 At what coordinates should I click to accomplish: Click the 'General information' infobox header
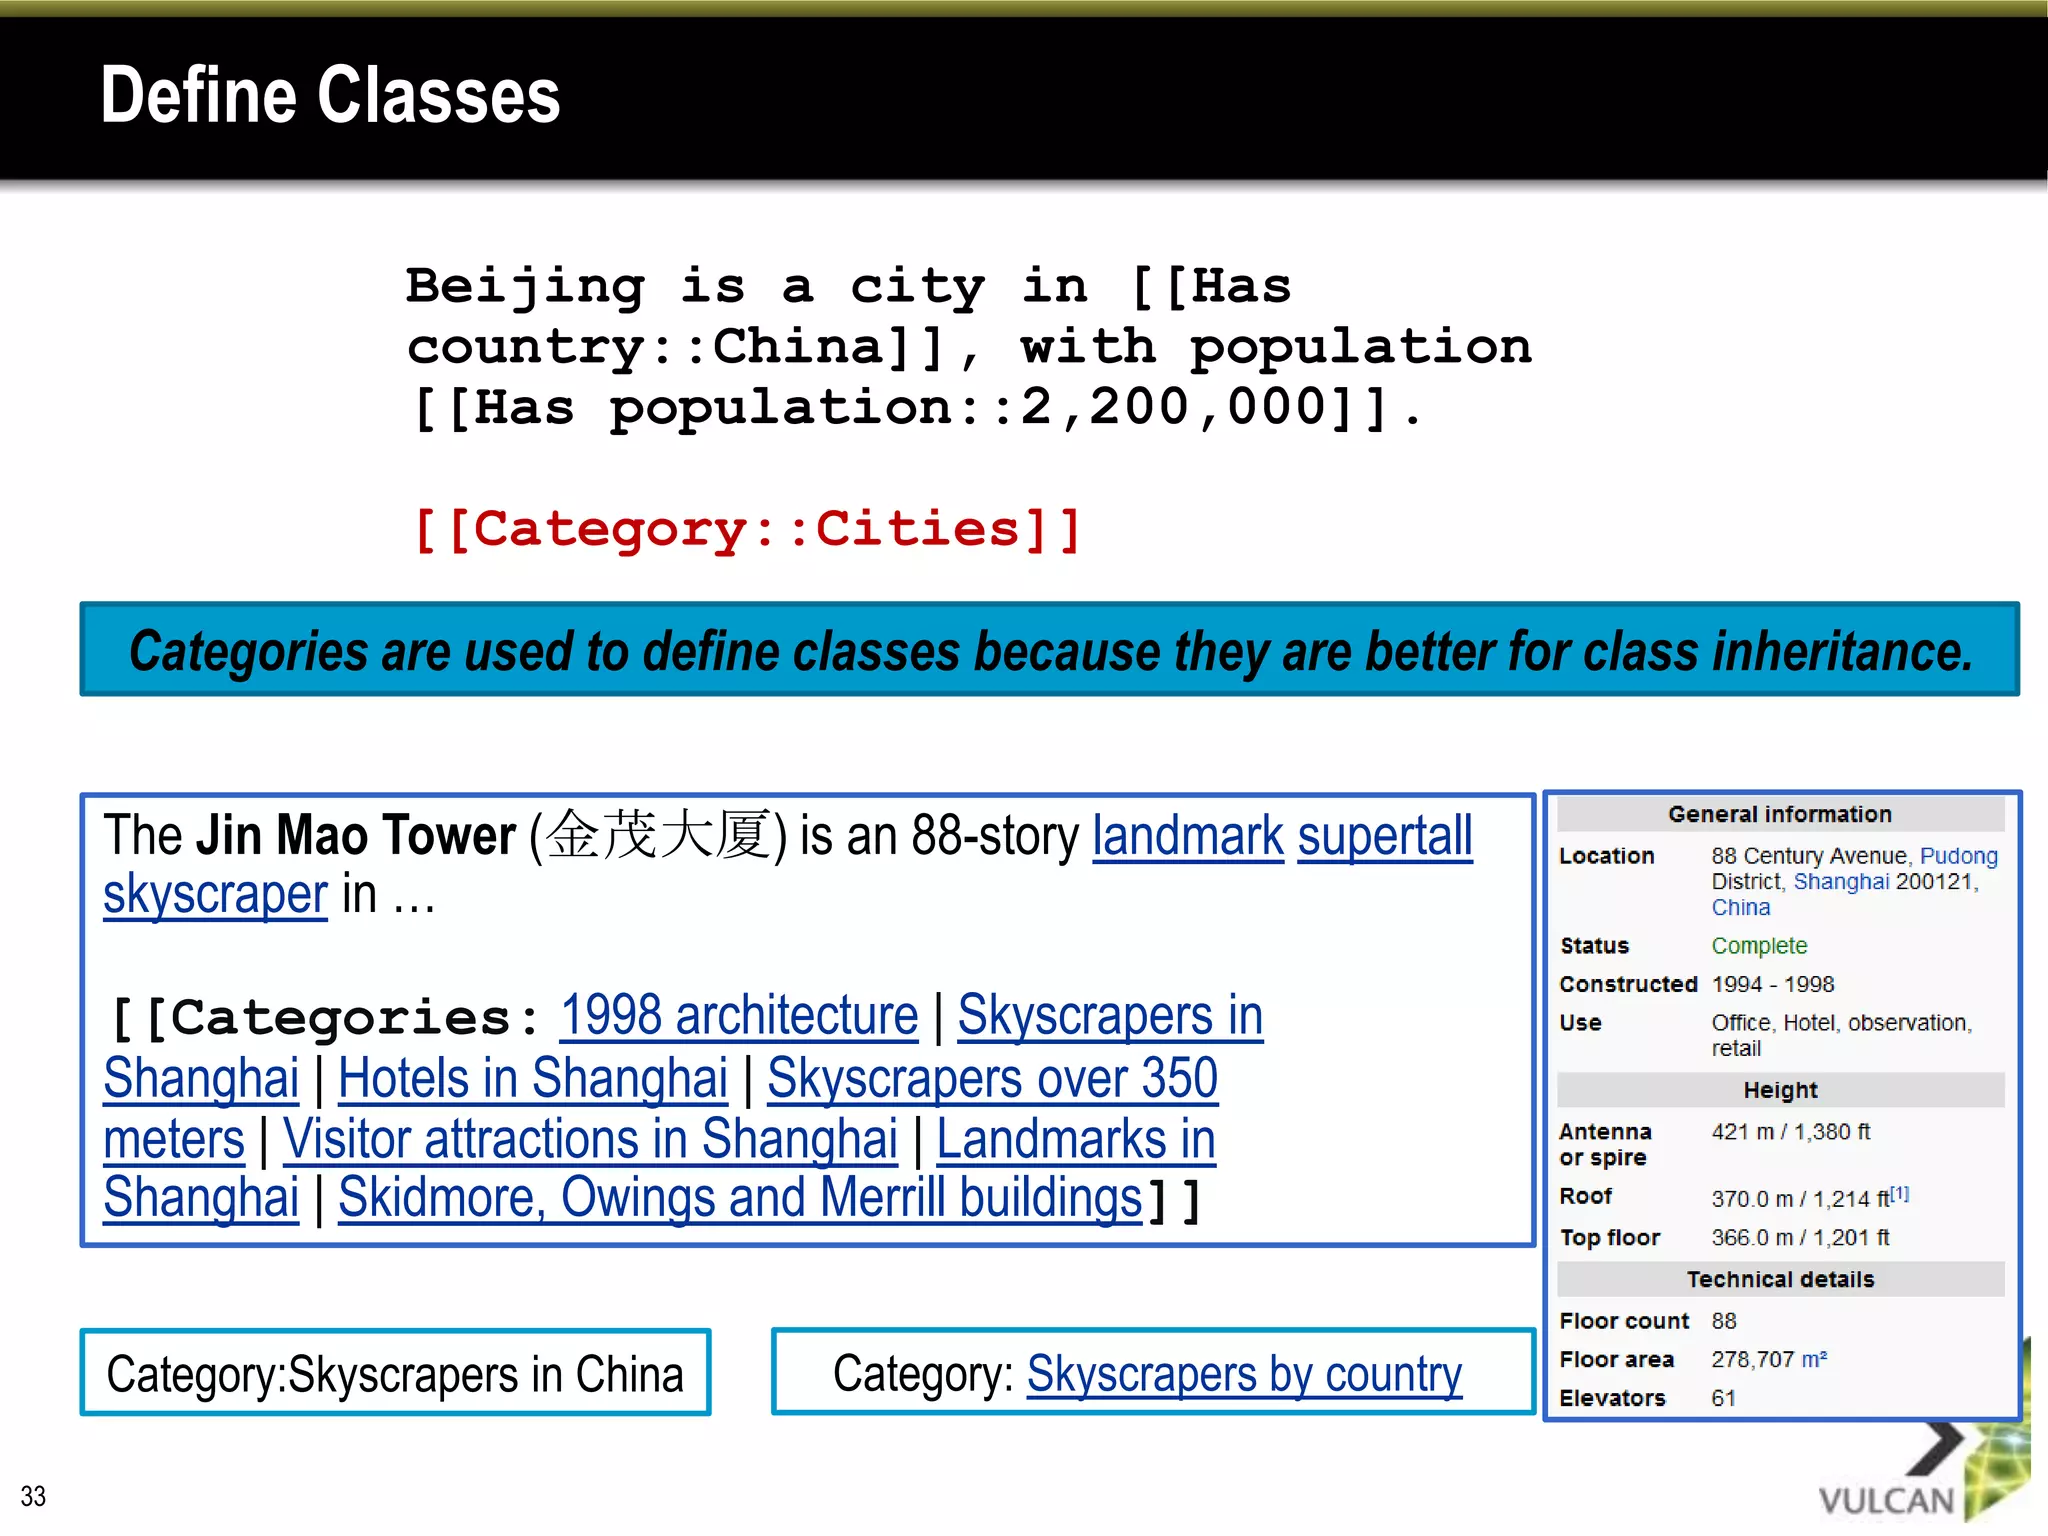(1779, 814)
